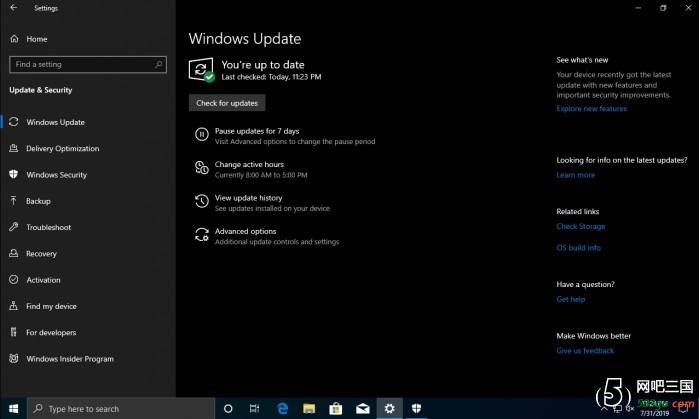700x419 pixels.
Task: Launch Microsoft Edge from the taskbar
Action: point(282,408)
